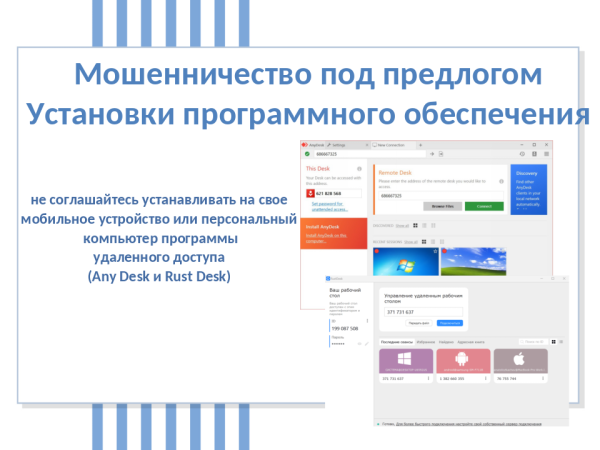
Task: Open options menu for session 76 755 744
Action: point(543,379)
